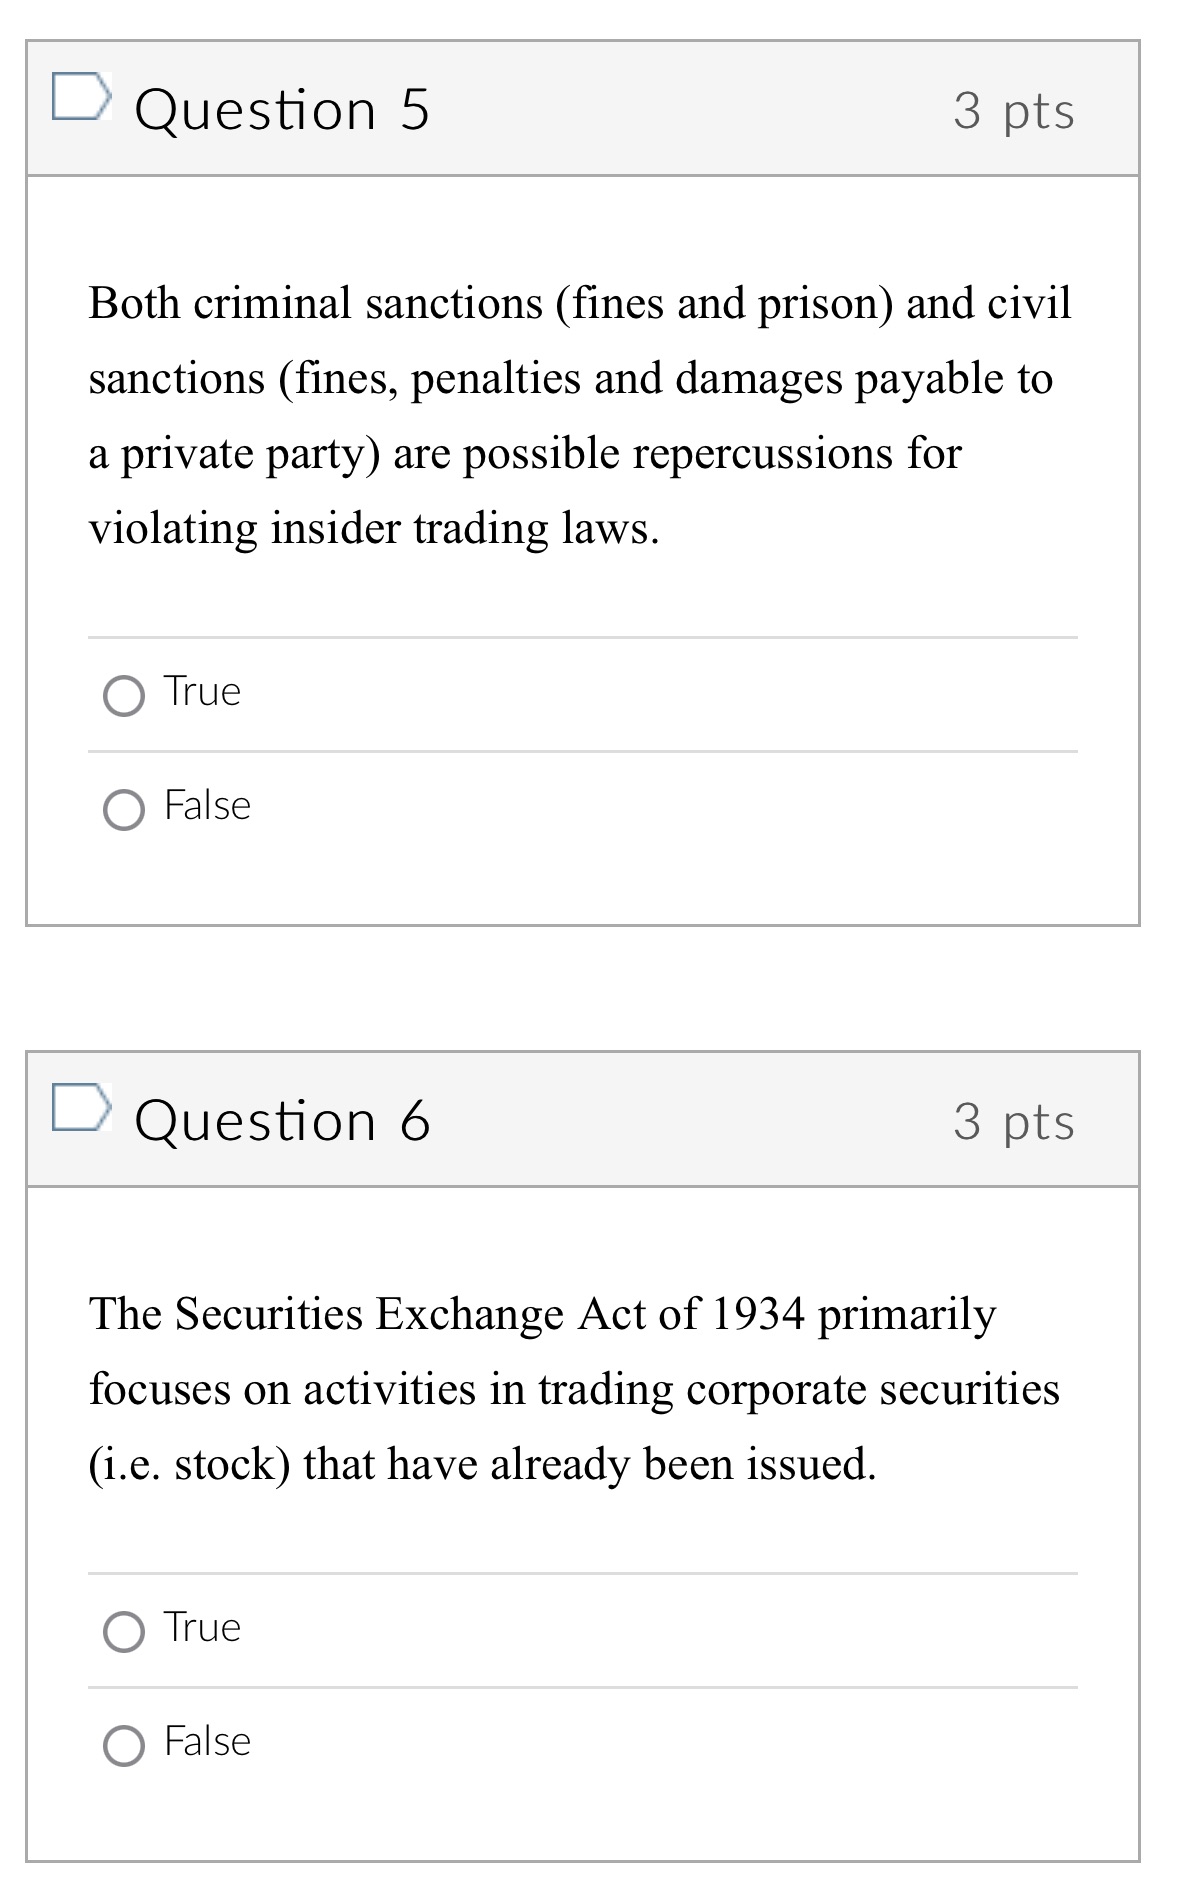
Task: Click the 3 pts label on Question 6
Action: tap(1015, 1125)
